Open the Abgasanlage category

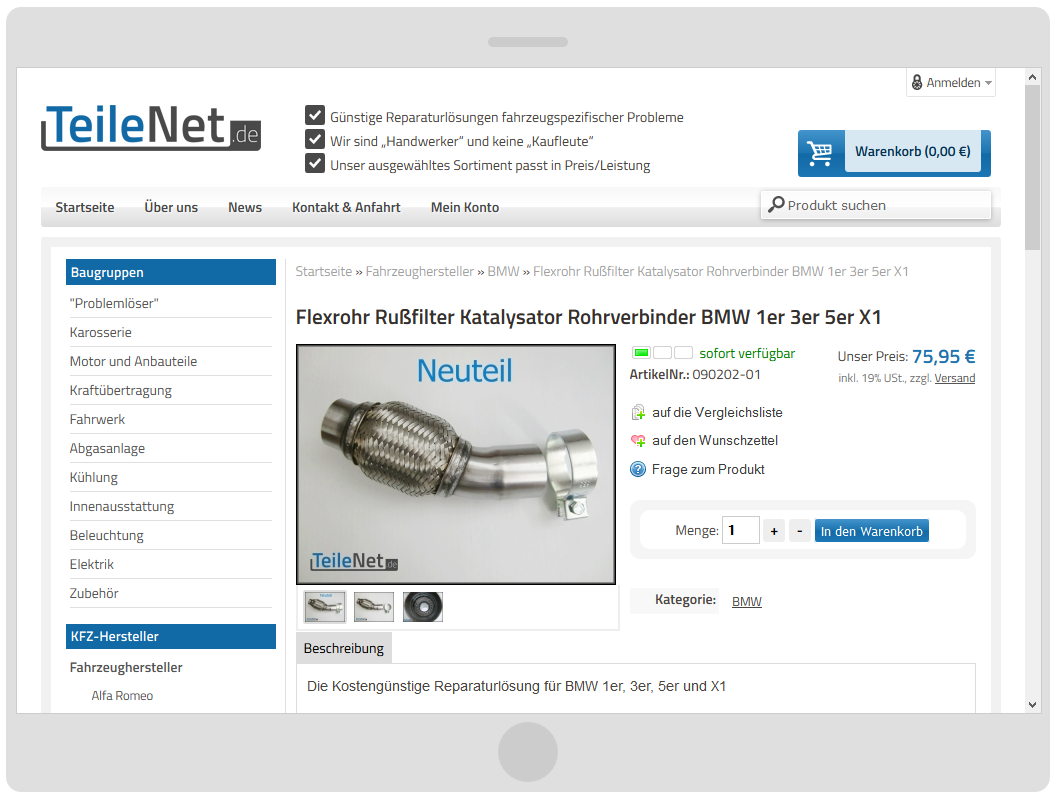(x=107, y=448)
